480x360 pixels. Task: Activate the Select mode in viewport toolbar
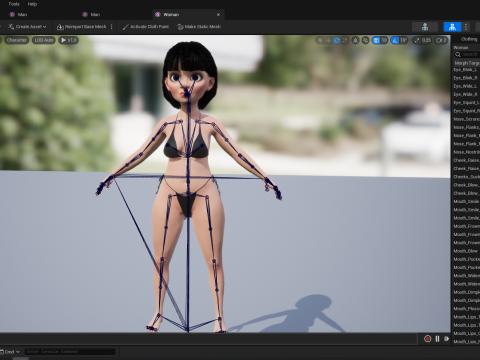[320, 40]
